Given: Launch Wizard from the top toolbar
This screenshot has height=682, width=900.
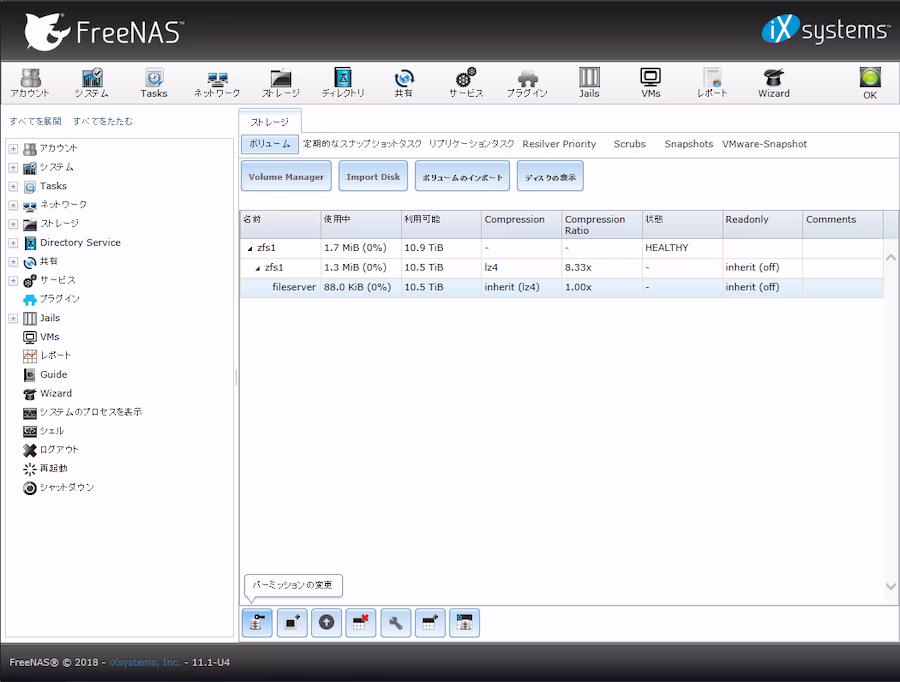Looking at the screenshot, I should point(774,83).
